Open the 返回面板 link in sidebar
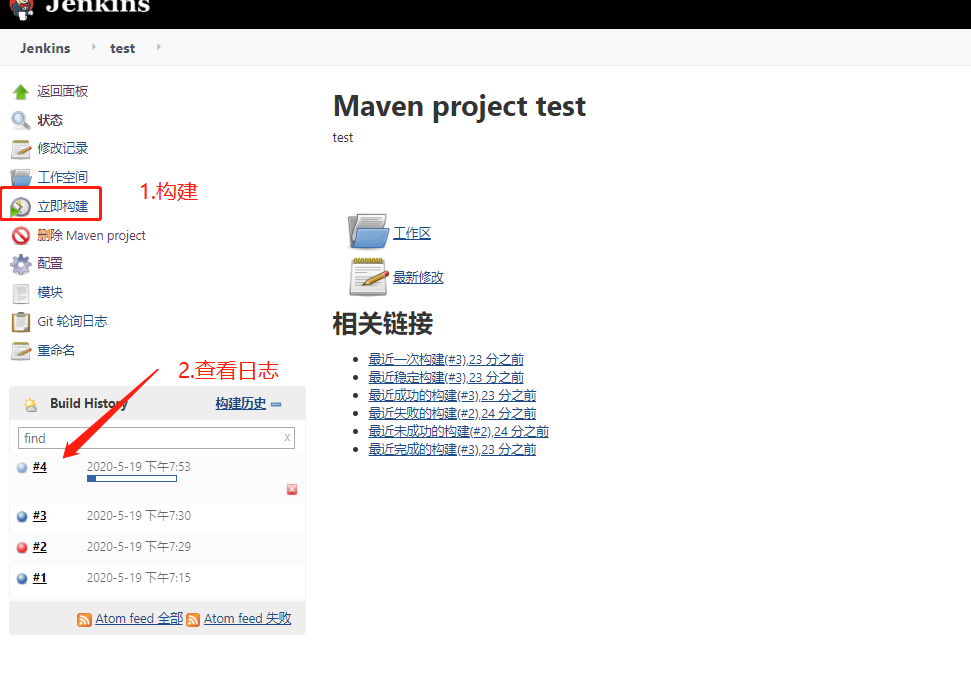971x675 pixels. [x=63, y=91]
